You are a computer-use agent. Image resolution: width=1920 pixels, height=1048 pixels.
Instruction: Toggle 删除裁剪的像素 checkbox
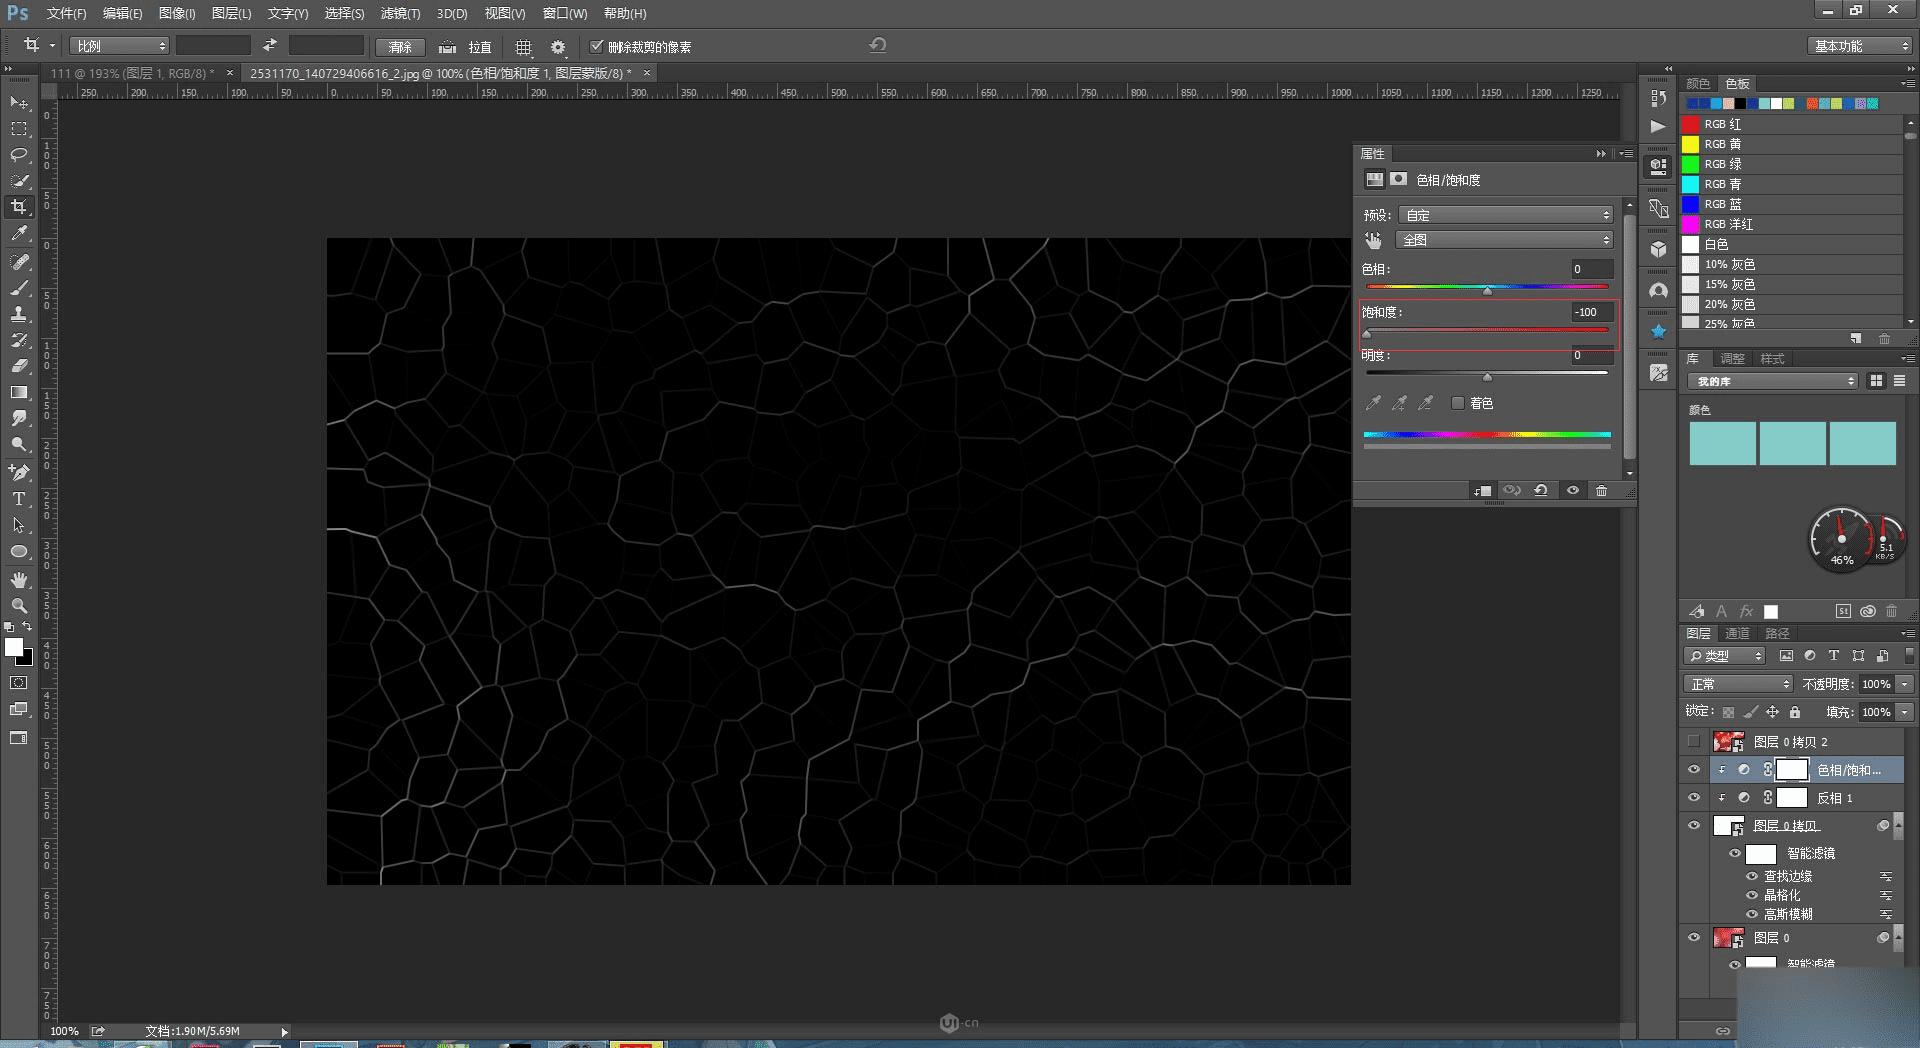pyautogui.click(x=597, y=46)
